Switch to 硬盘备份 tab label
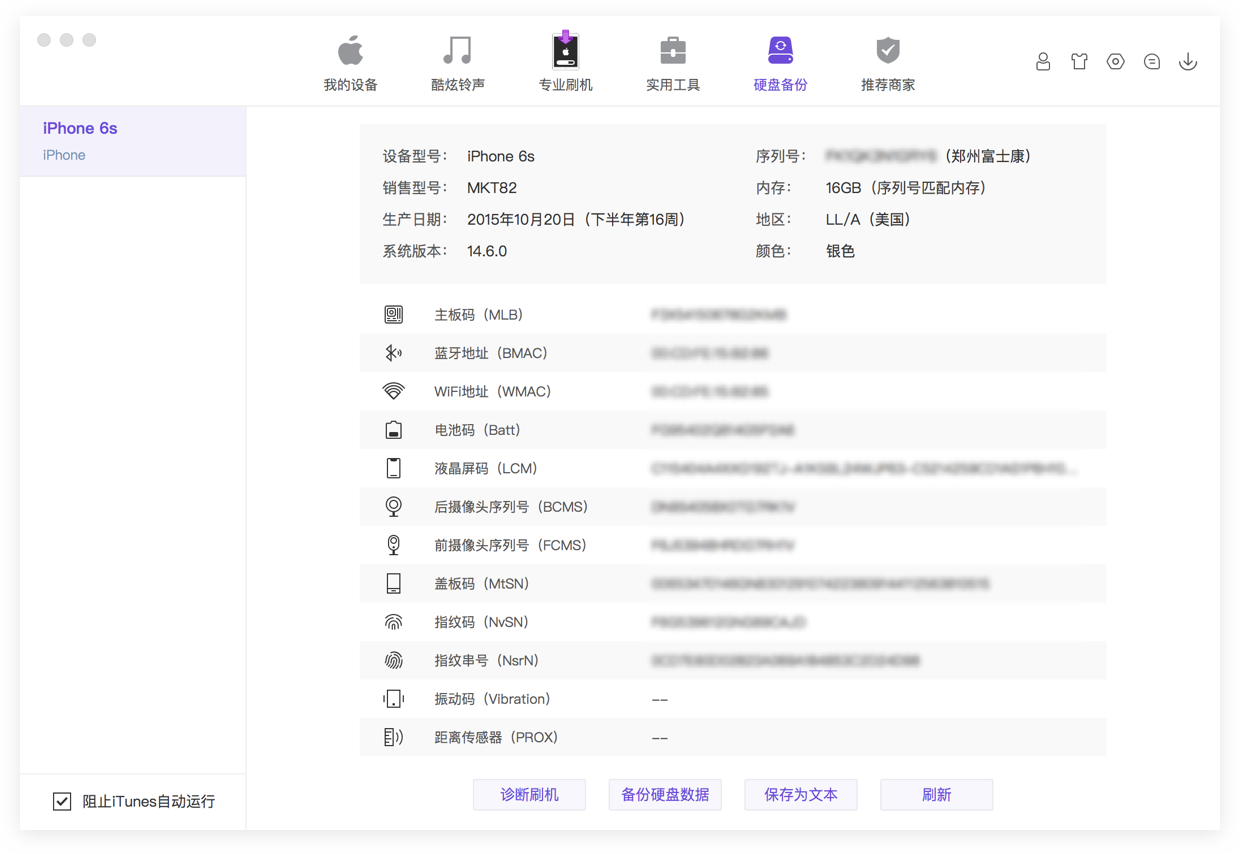The width and height of the screenshot is (1240, 854). 780,85
